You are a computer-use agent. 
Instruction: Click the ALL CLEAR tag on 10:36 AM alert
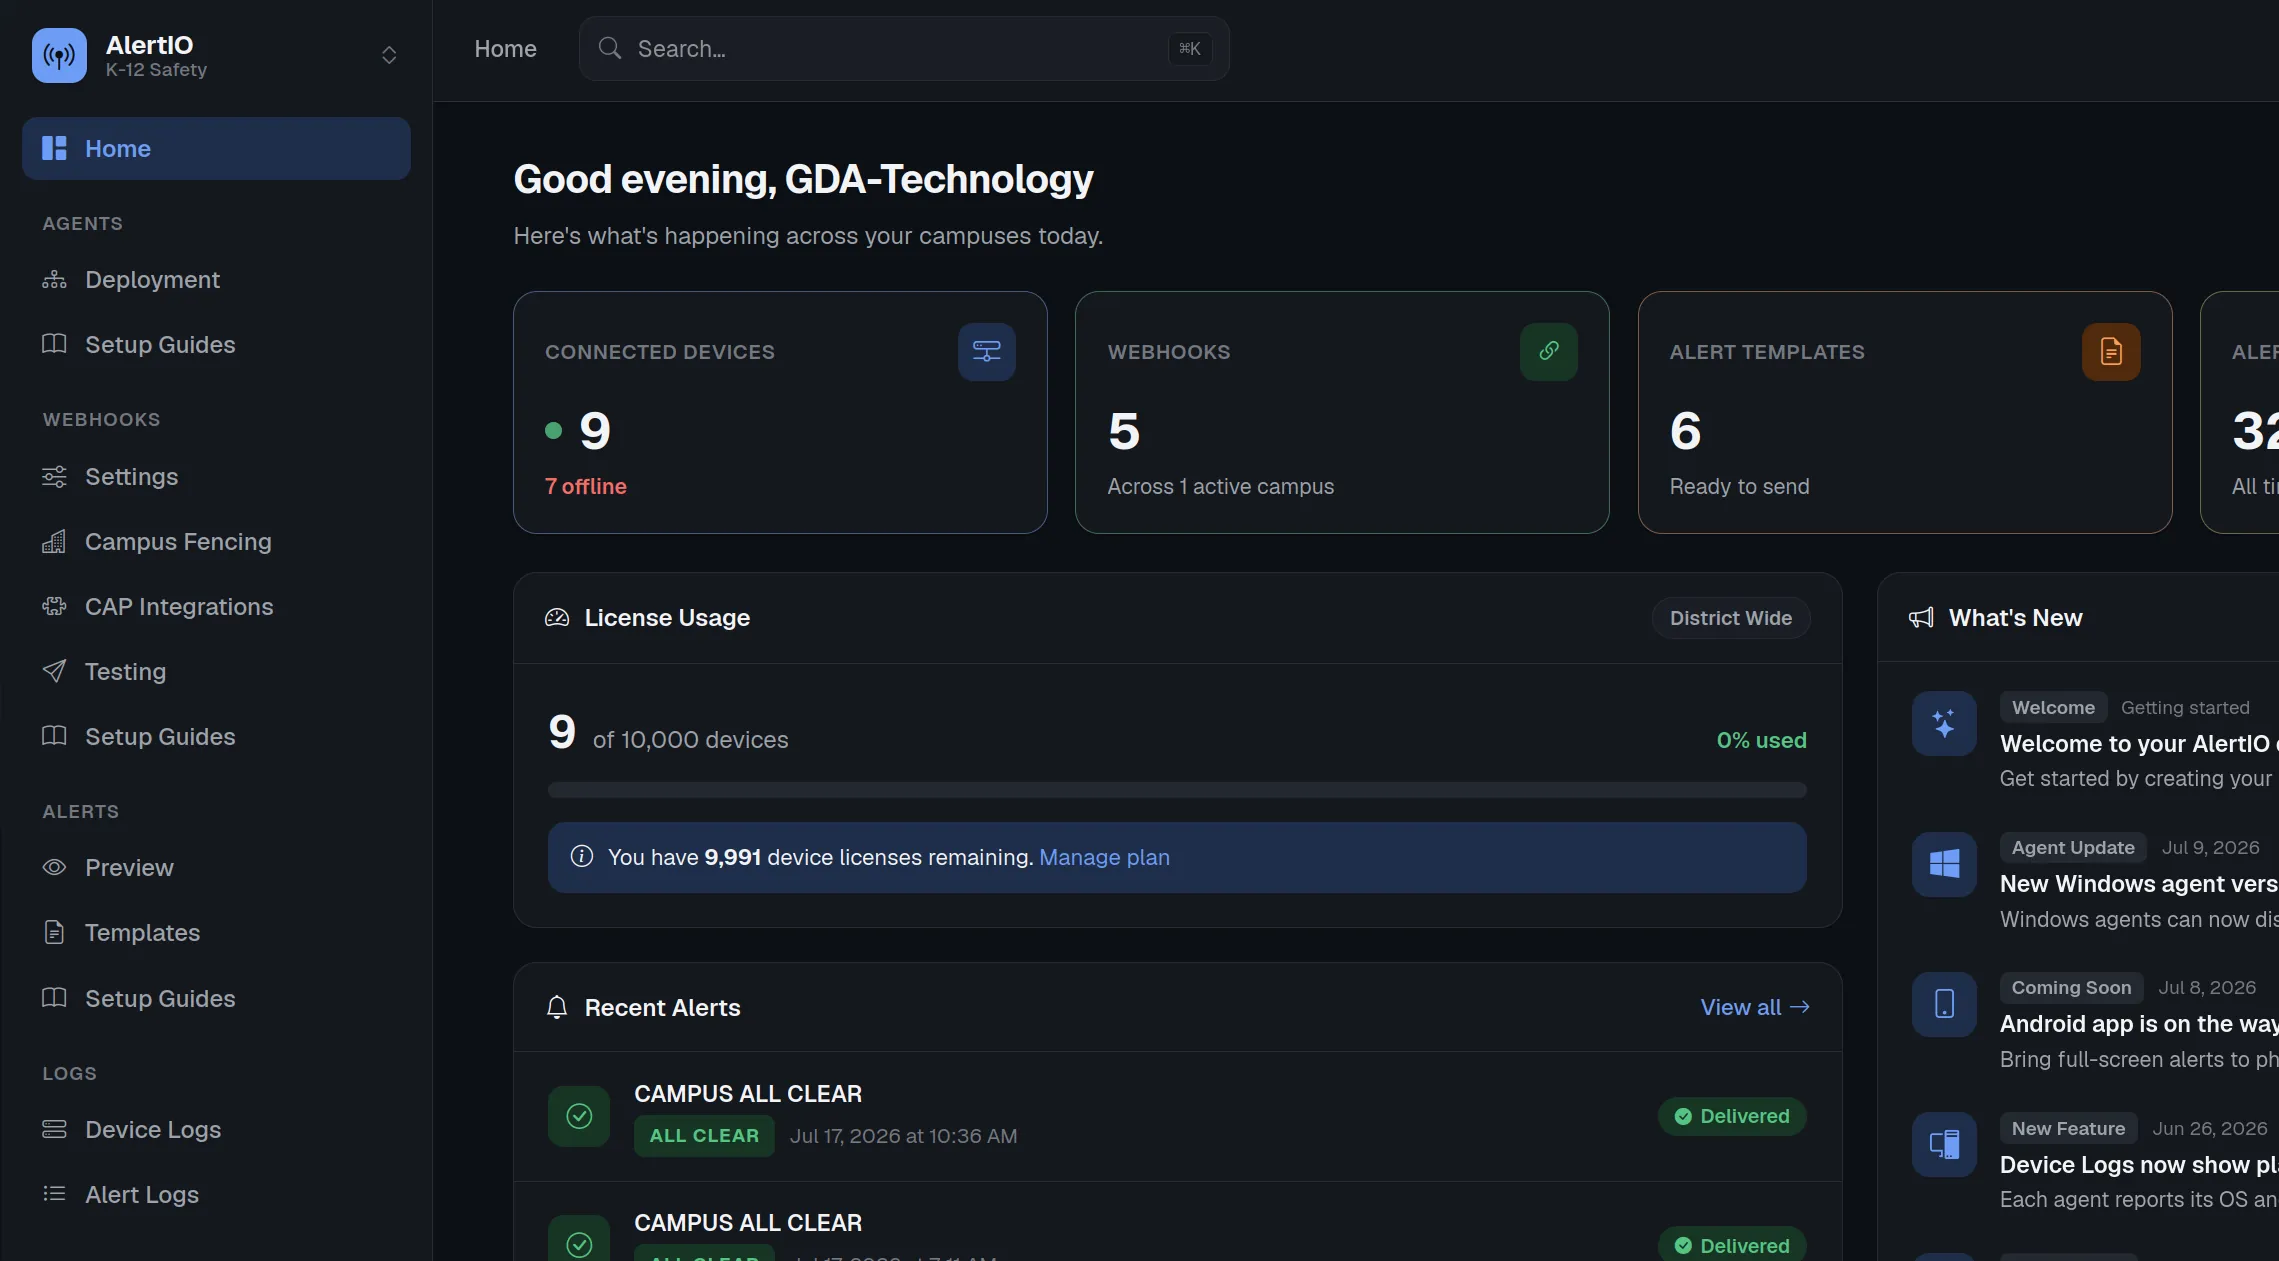pos(704,1136)
